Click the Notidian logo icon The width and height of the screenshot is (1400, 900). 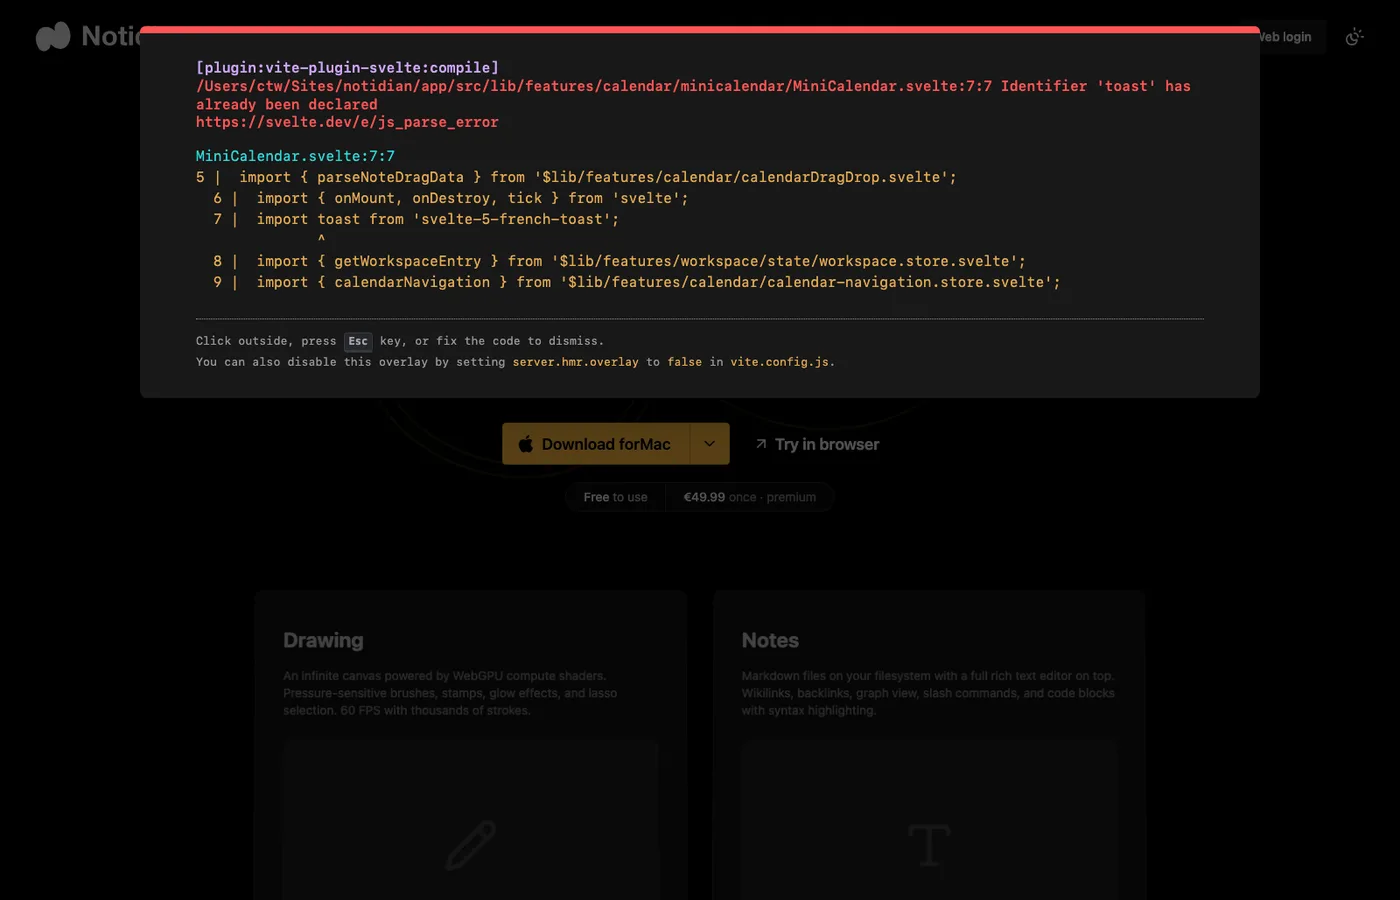point(53,36)
